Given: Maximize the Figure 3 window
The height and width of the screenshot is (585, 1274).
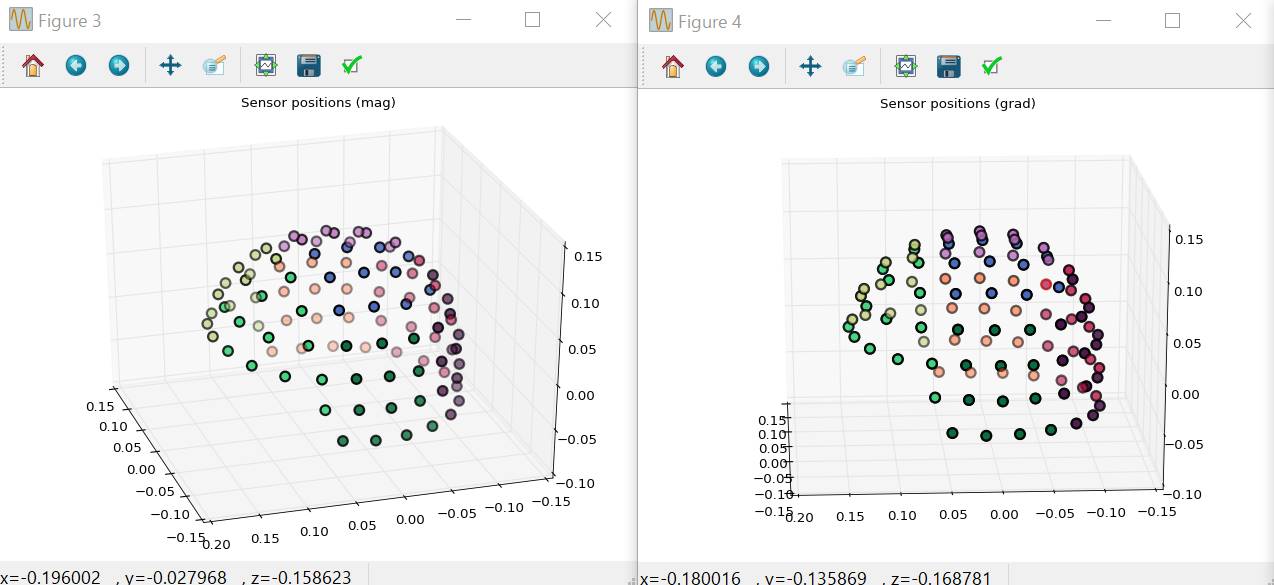Looking at the screenshot, I should point(533,20).
